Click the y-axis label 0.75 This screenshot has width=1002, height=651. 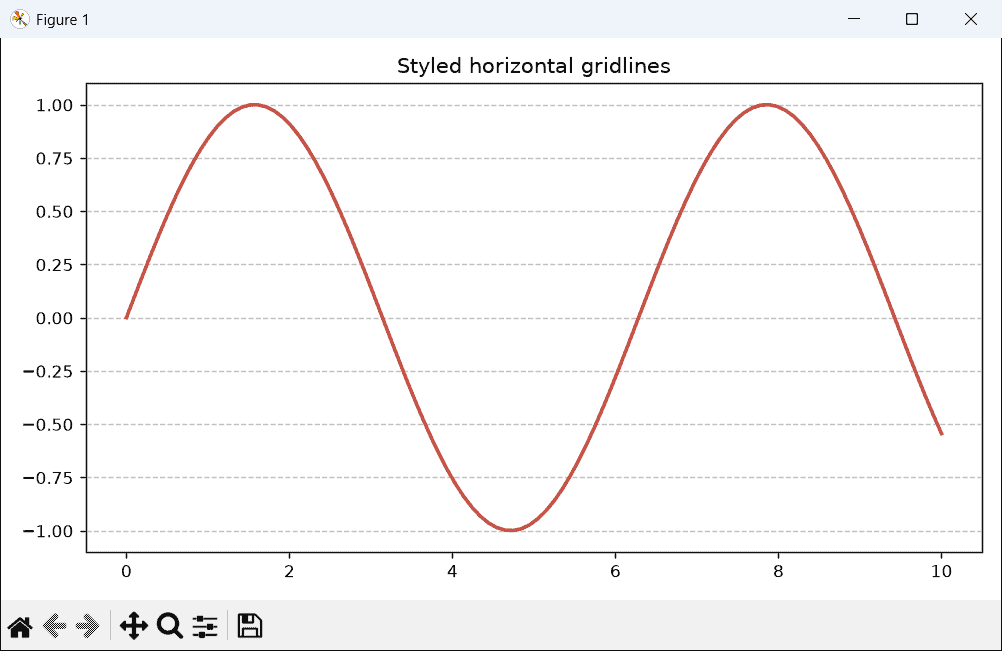(54, 158)
